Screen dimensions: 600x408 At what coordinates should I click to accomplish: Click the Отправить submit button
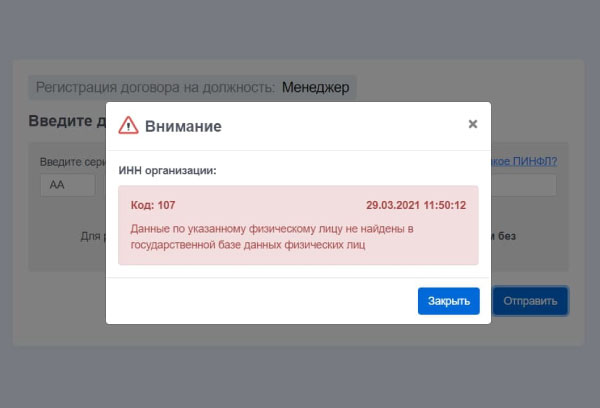coord(530,301)
